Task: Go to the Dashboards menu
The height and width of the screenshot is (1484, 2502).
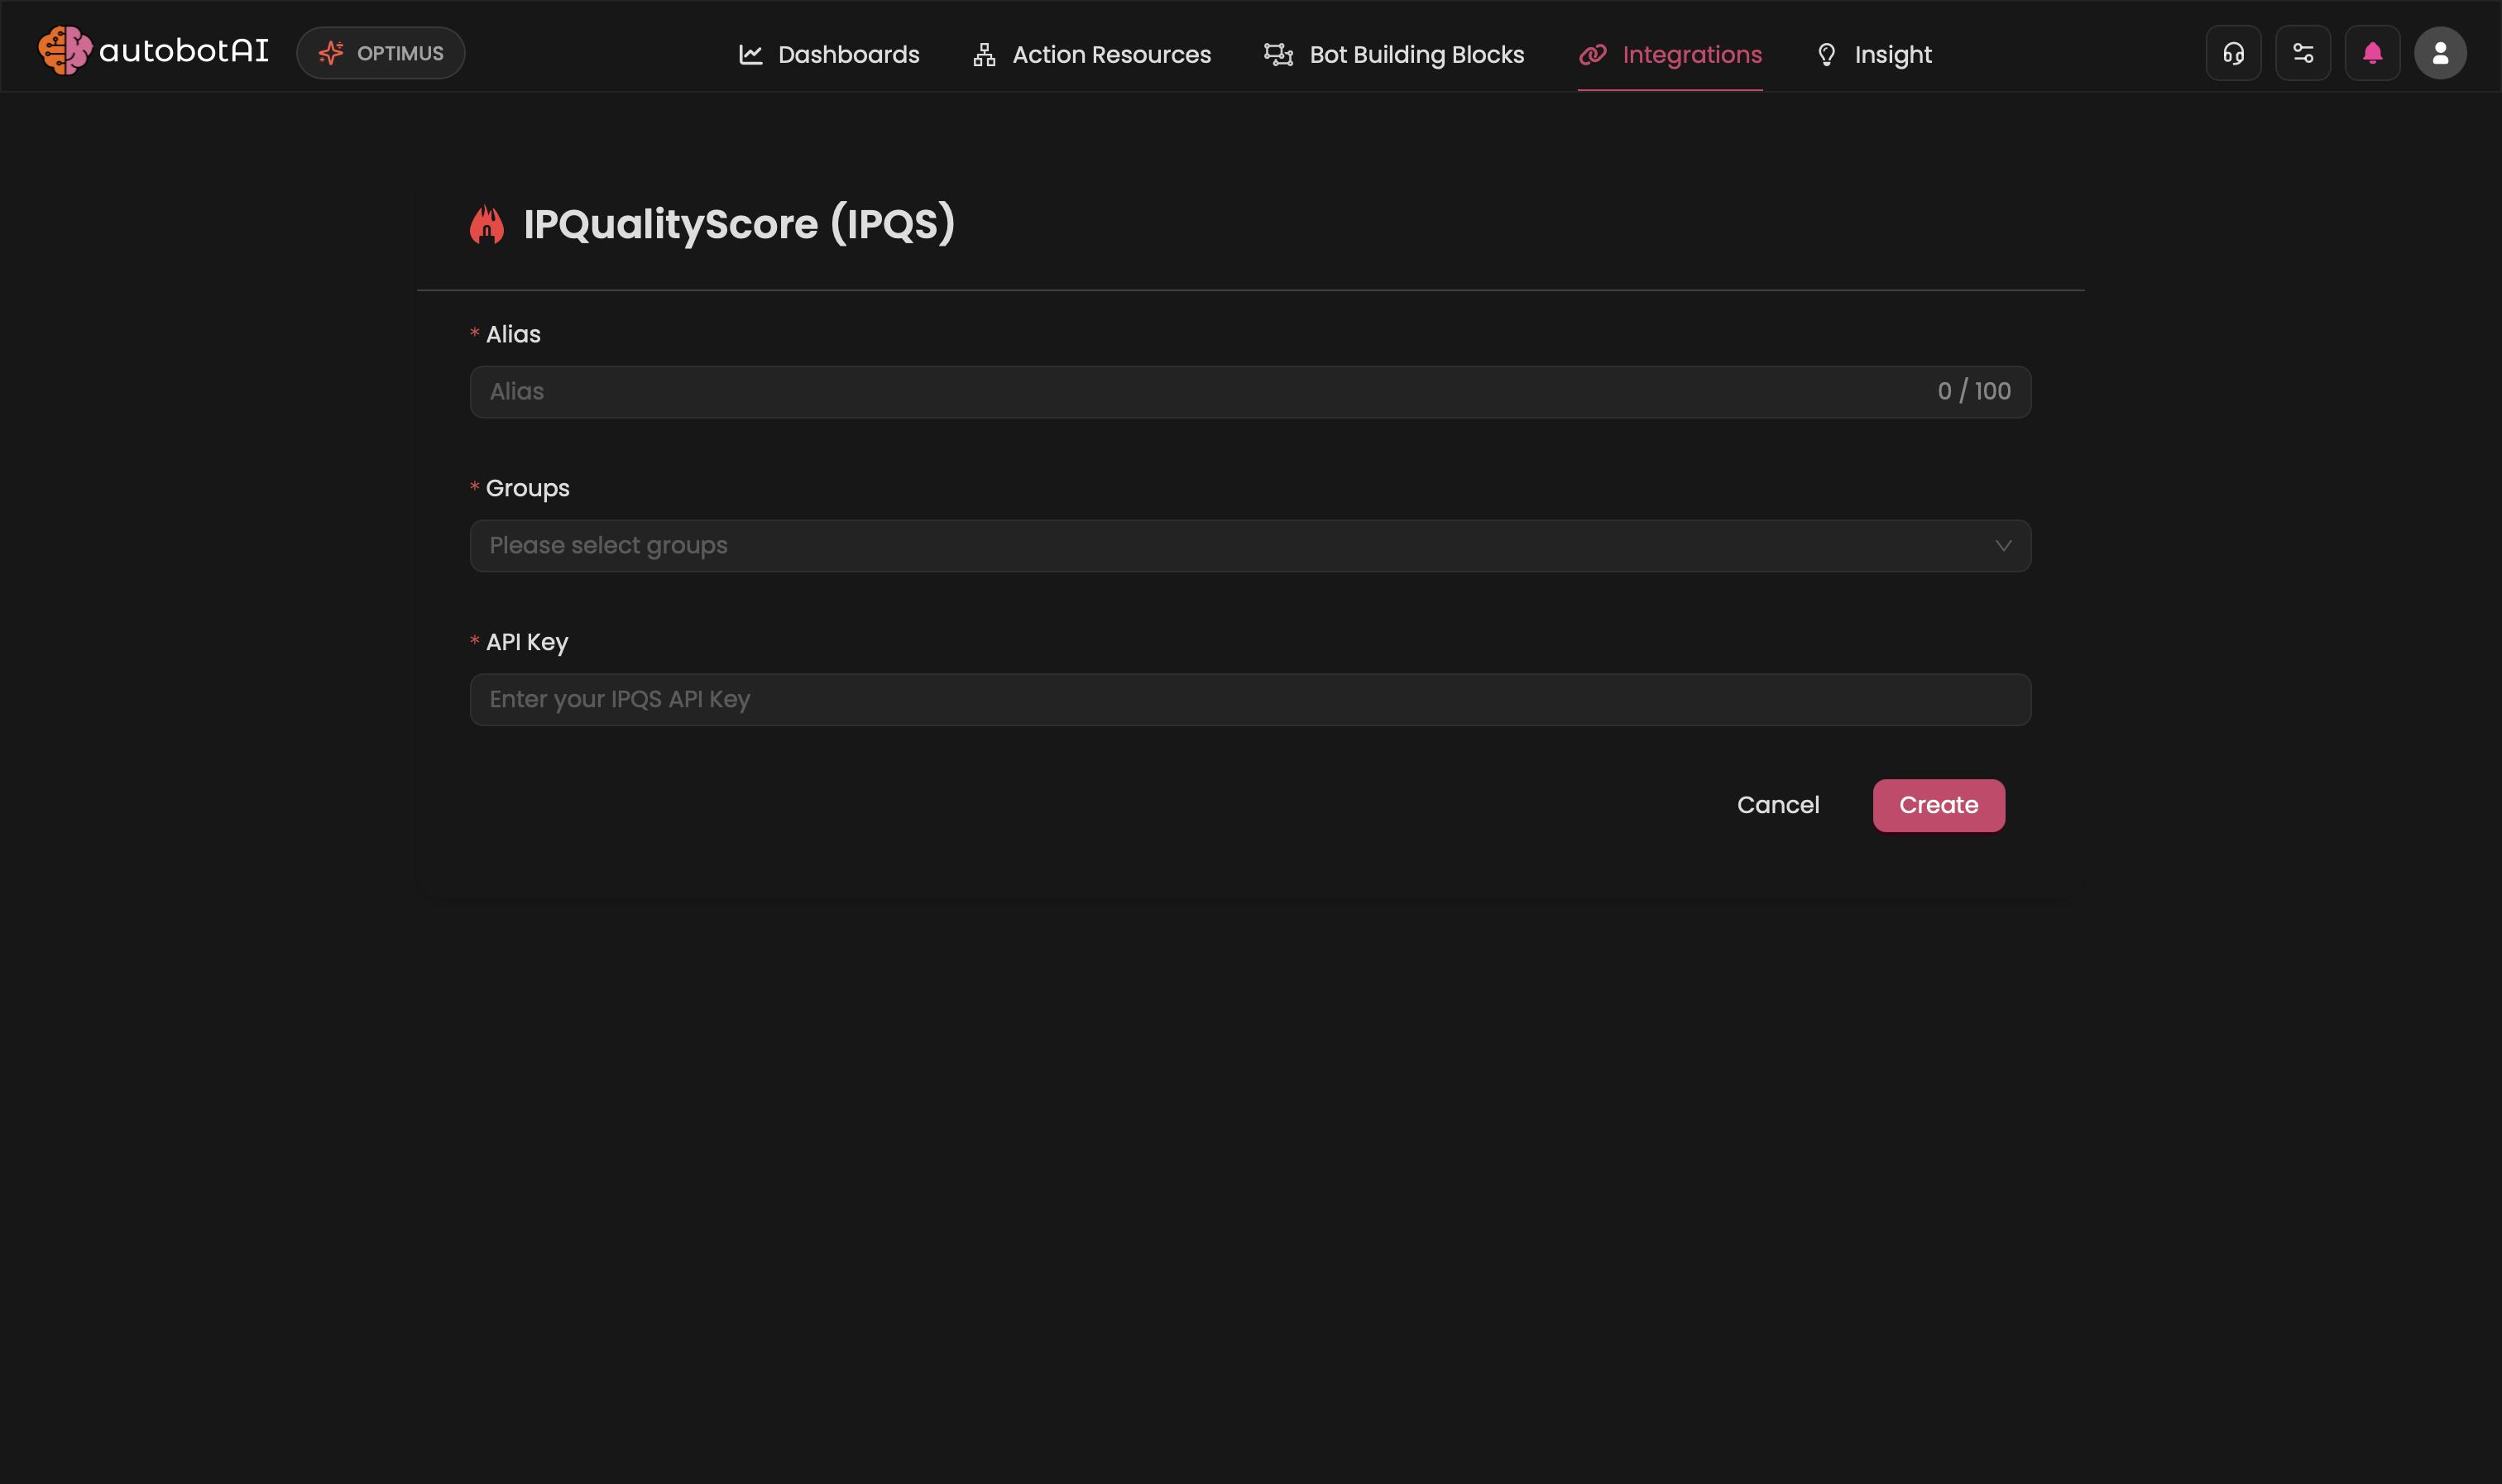Action: pyautogui.click(x=829, y=54)
